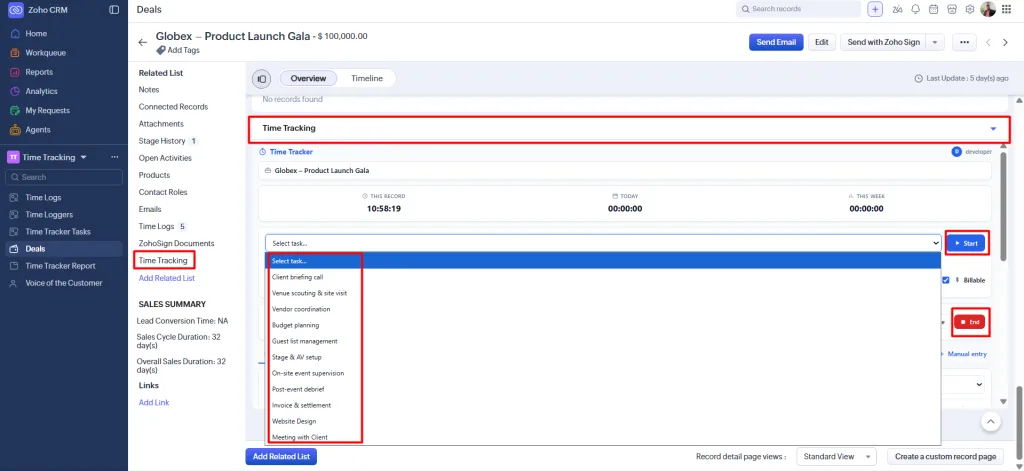Image resolution: width=1024 pixels, height=471 pixels.
Task: Click in the Search records field
Action: click(798, 9)
